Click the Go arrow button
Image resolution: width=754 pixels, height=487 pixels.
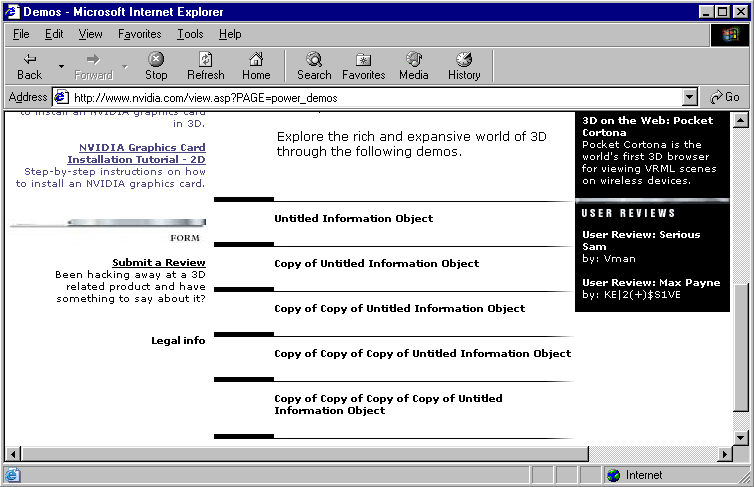click(x=725, y=97)
